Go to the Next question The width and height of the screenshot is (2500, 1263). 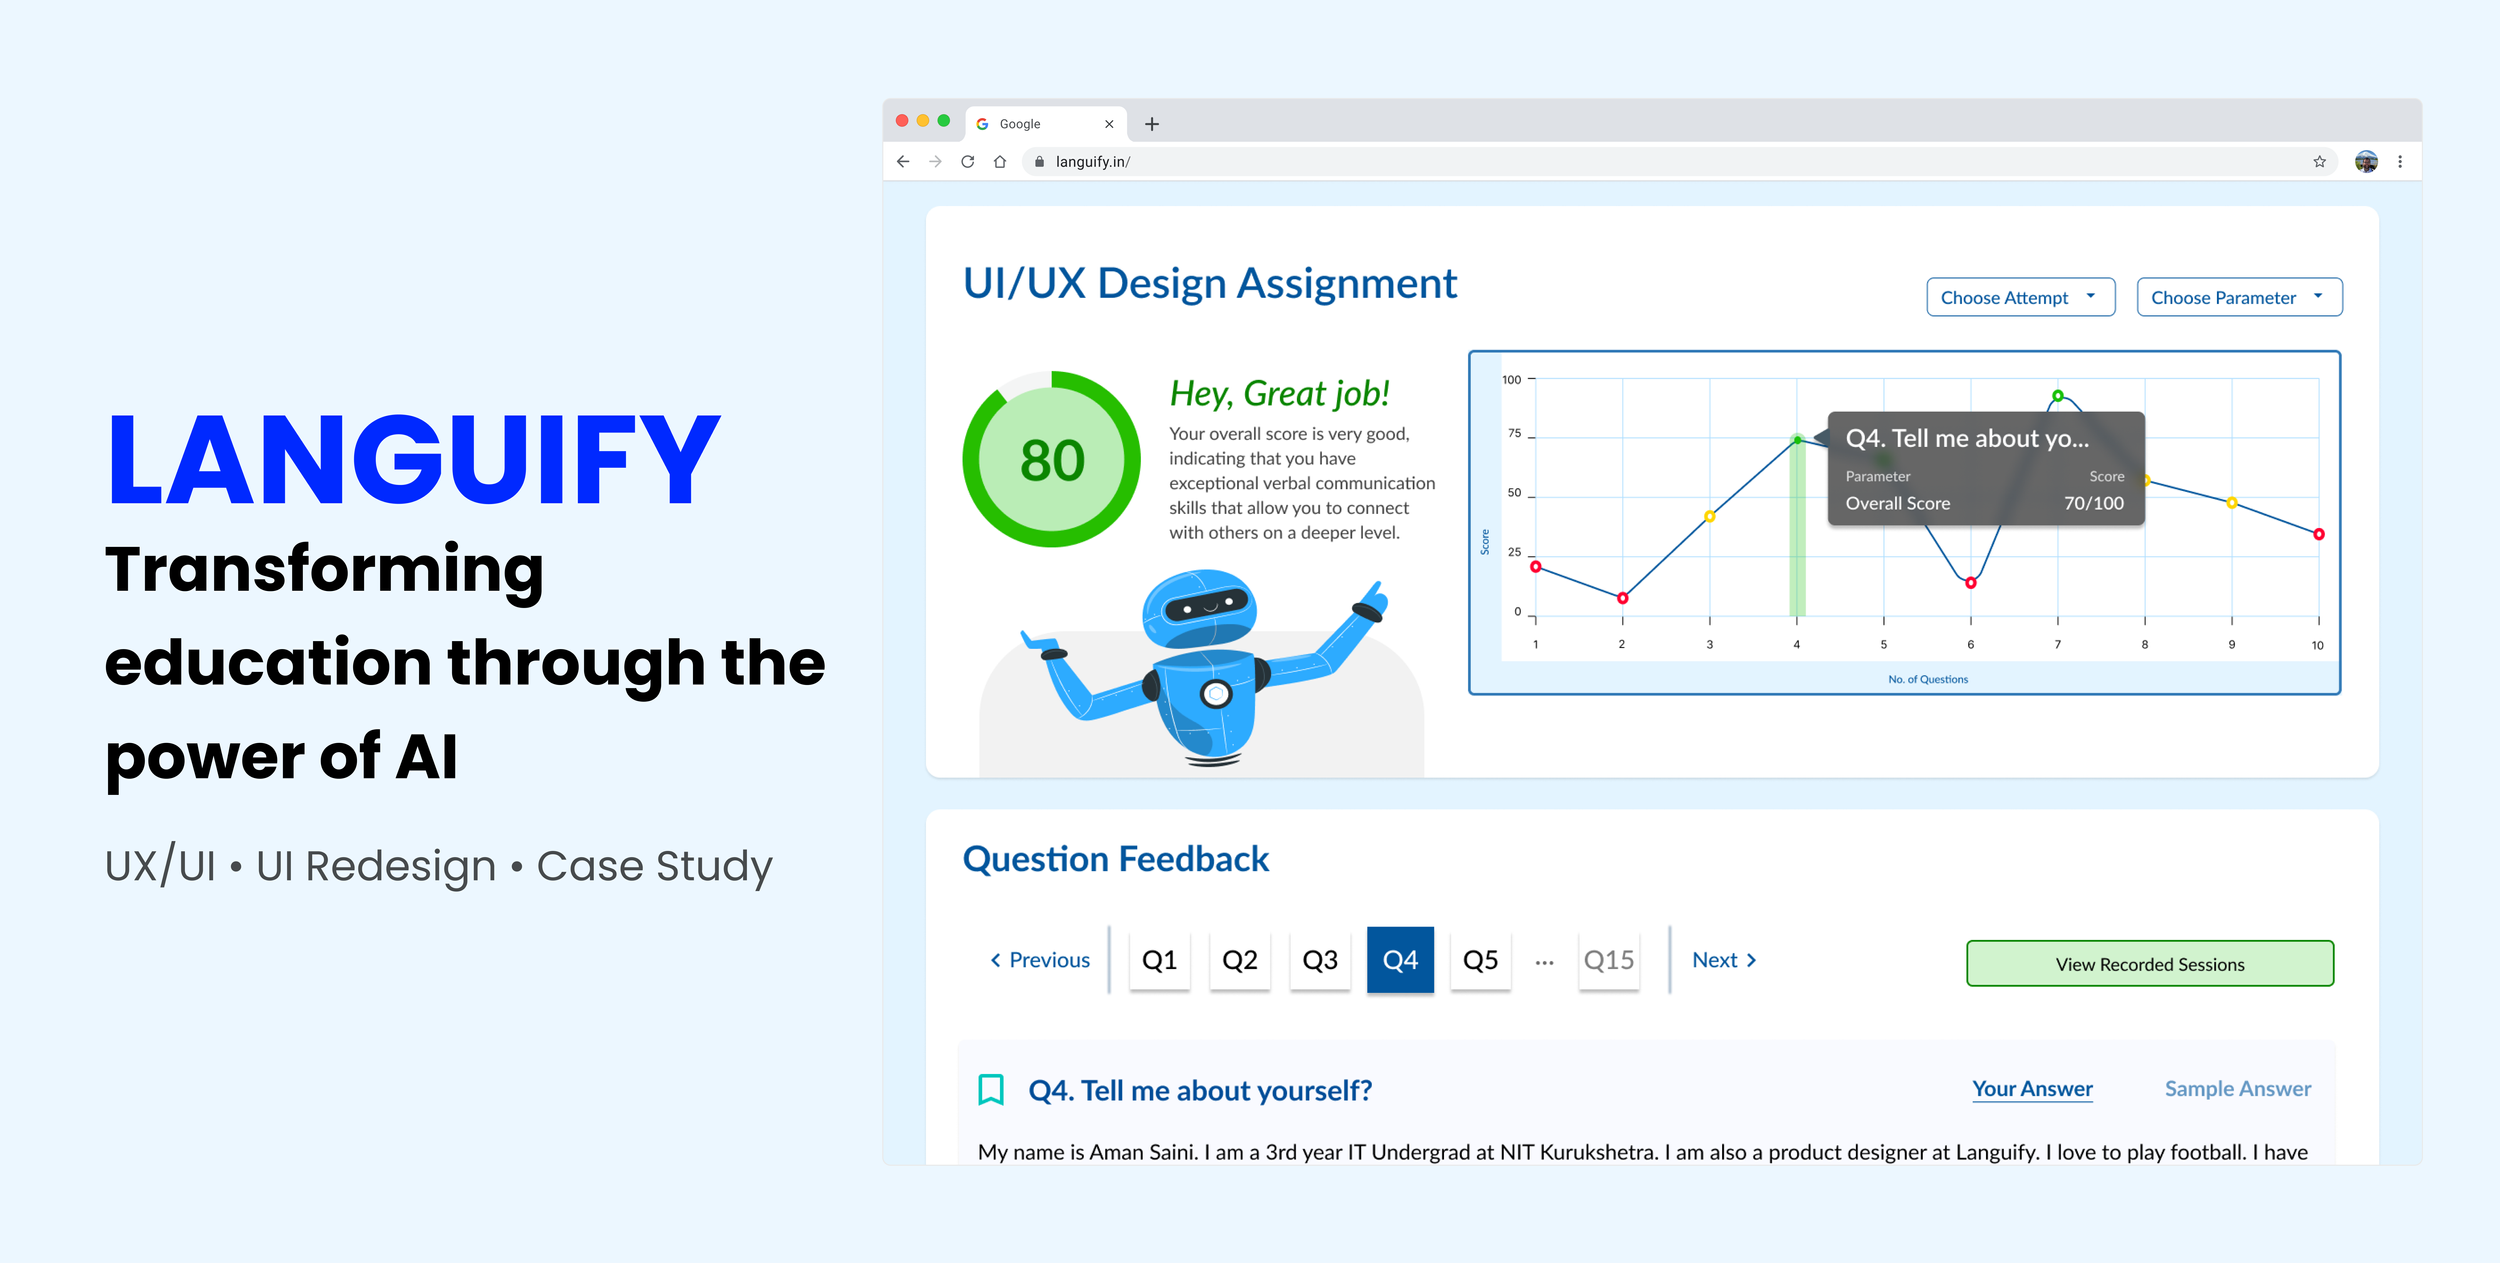click(x=1724, y=960)
